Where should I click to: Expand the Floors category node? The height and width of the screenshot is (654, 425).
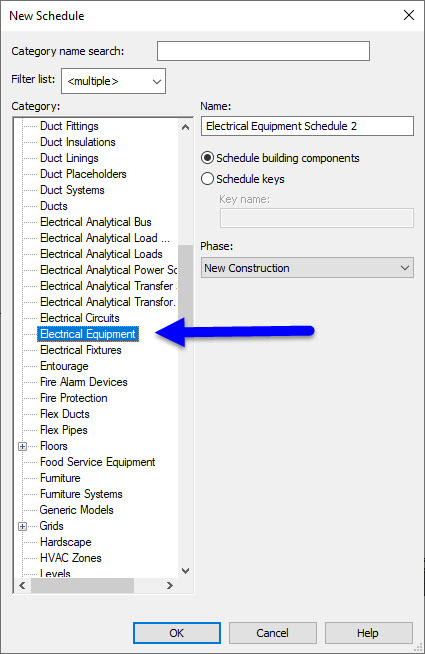coord(23,446)
